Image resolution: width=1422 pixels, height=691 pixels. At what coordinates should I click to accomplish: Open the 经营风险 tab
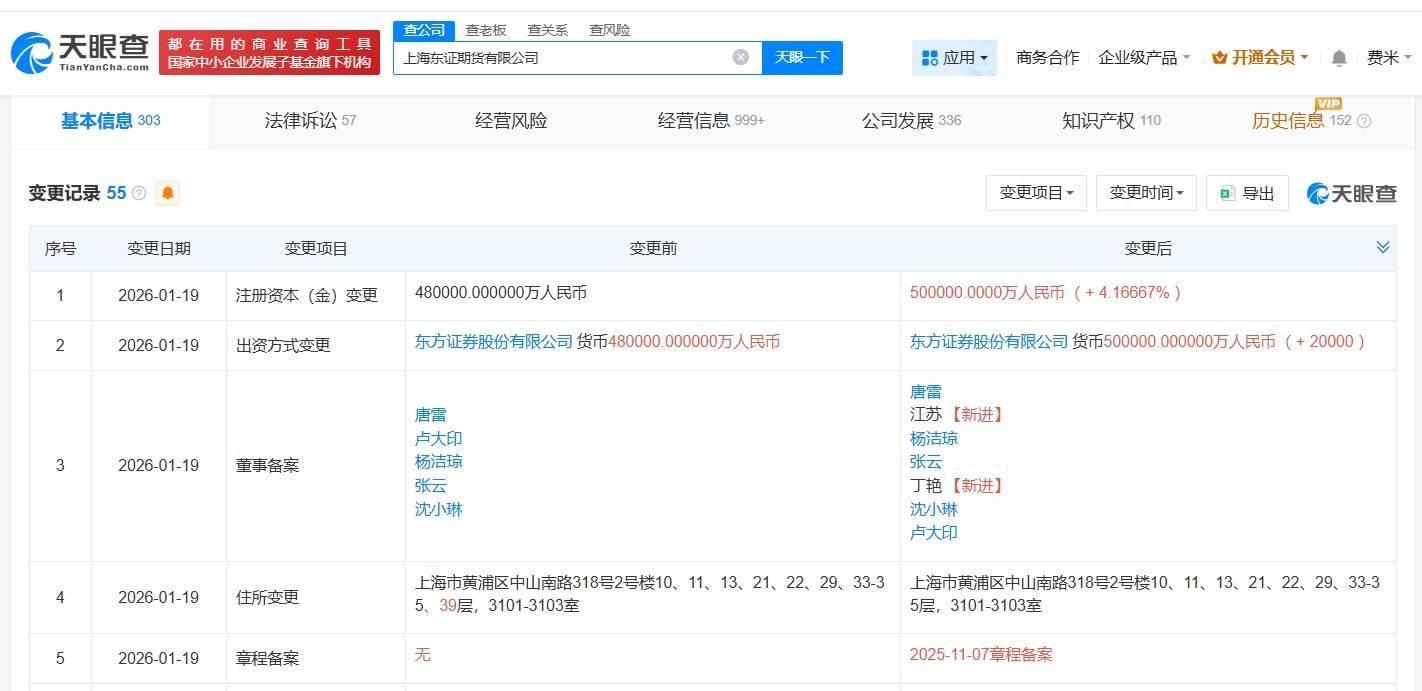(511, 121)
